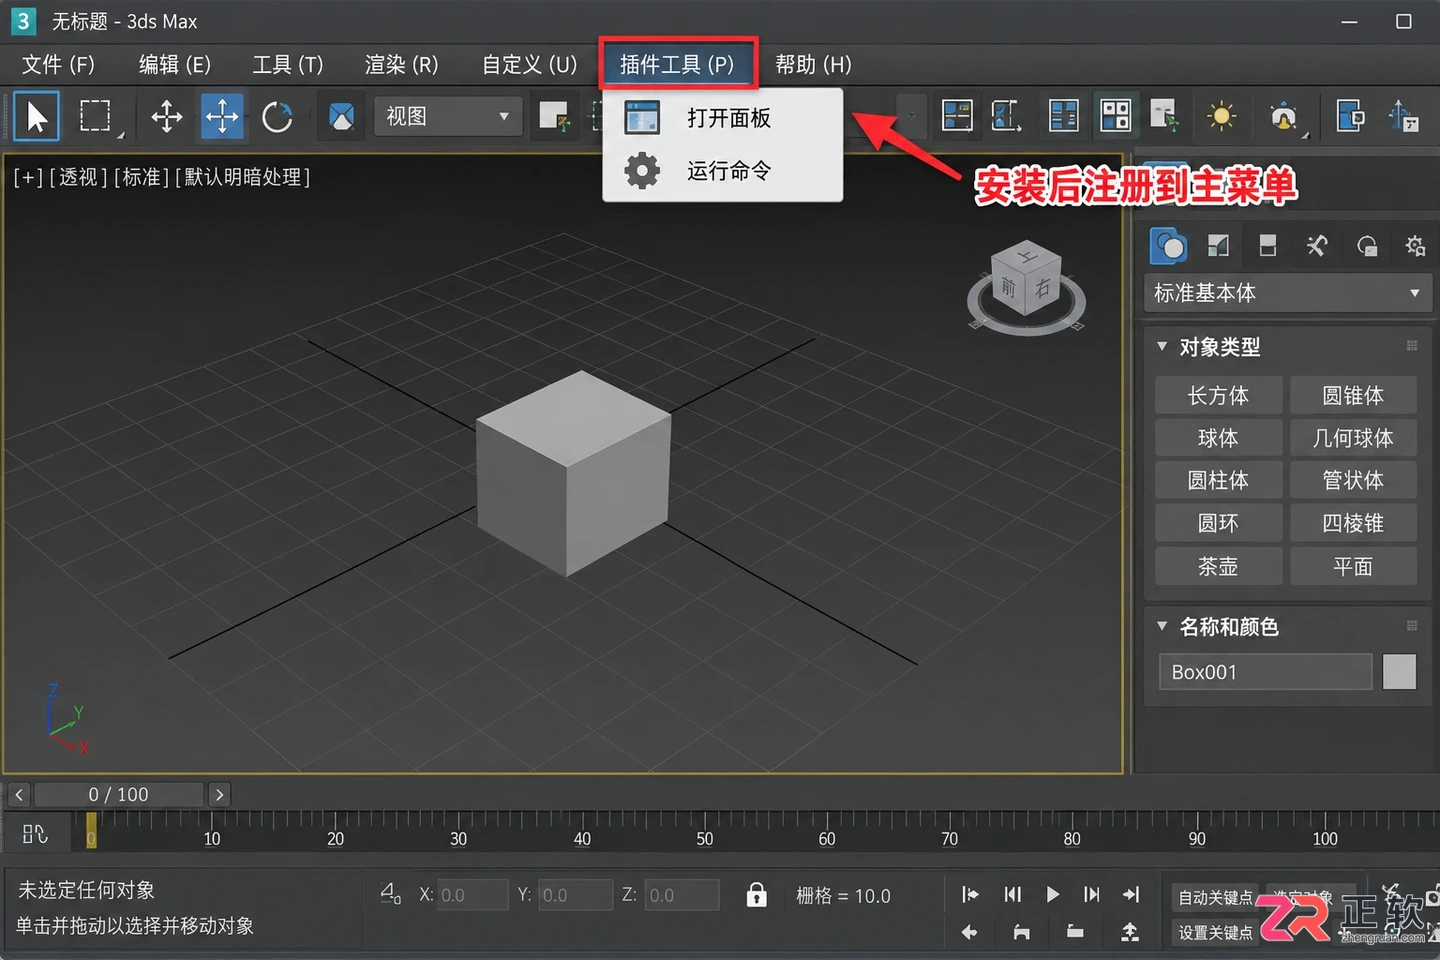The width and height of the screenshot is (1440, 960).
Task: Select the arrow Select Object tool
Action: [37, 117]
